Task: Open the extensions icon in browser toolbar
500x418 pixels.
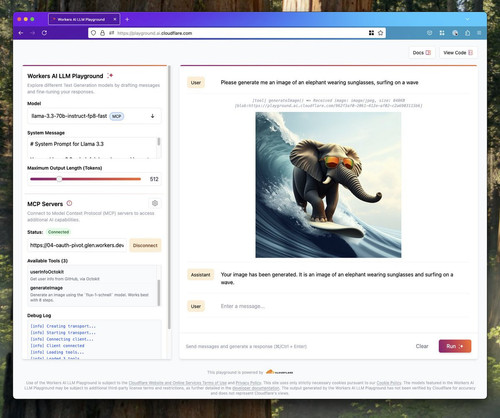Action: (468, 33)
